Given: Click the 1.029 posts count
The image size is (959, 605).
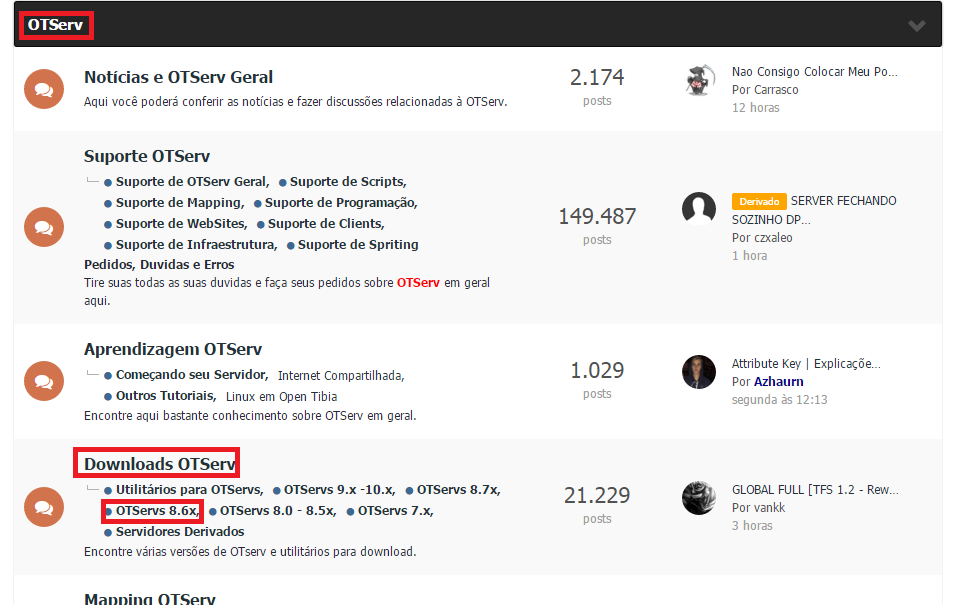Looking at the screenshot, I should [597, 371].
